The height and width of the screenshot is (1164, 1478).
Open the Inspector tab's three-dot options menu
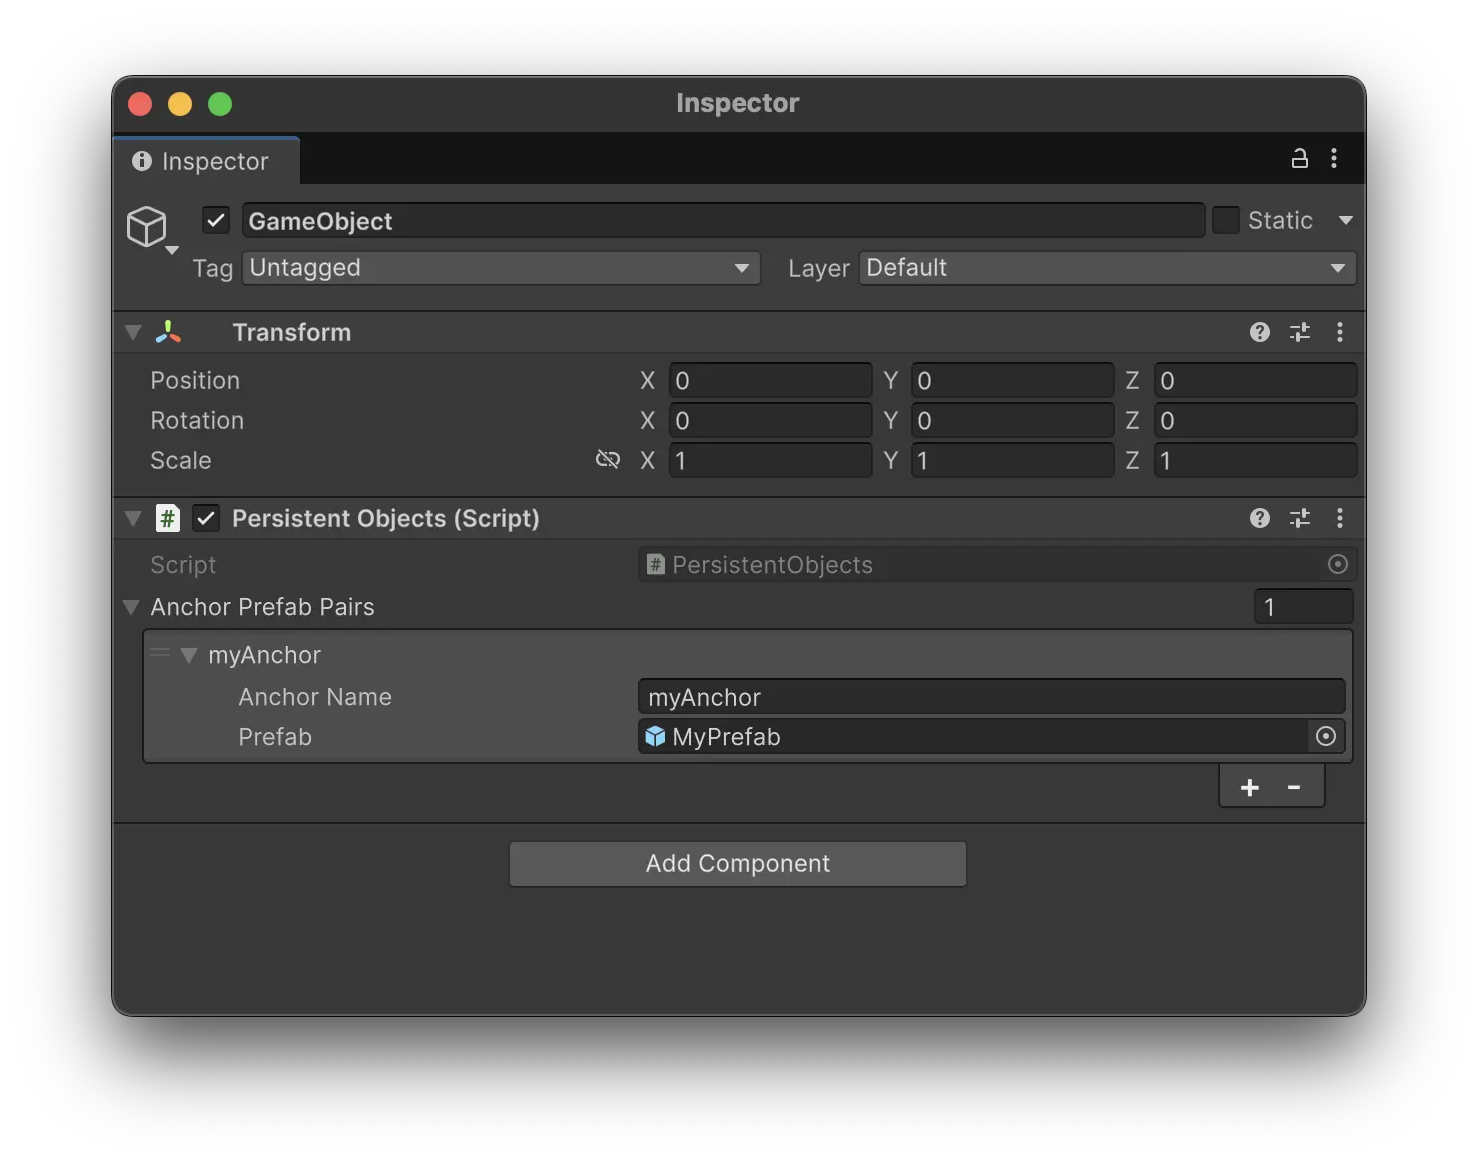pyautogui.click(x=1334, y=159)
